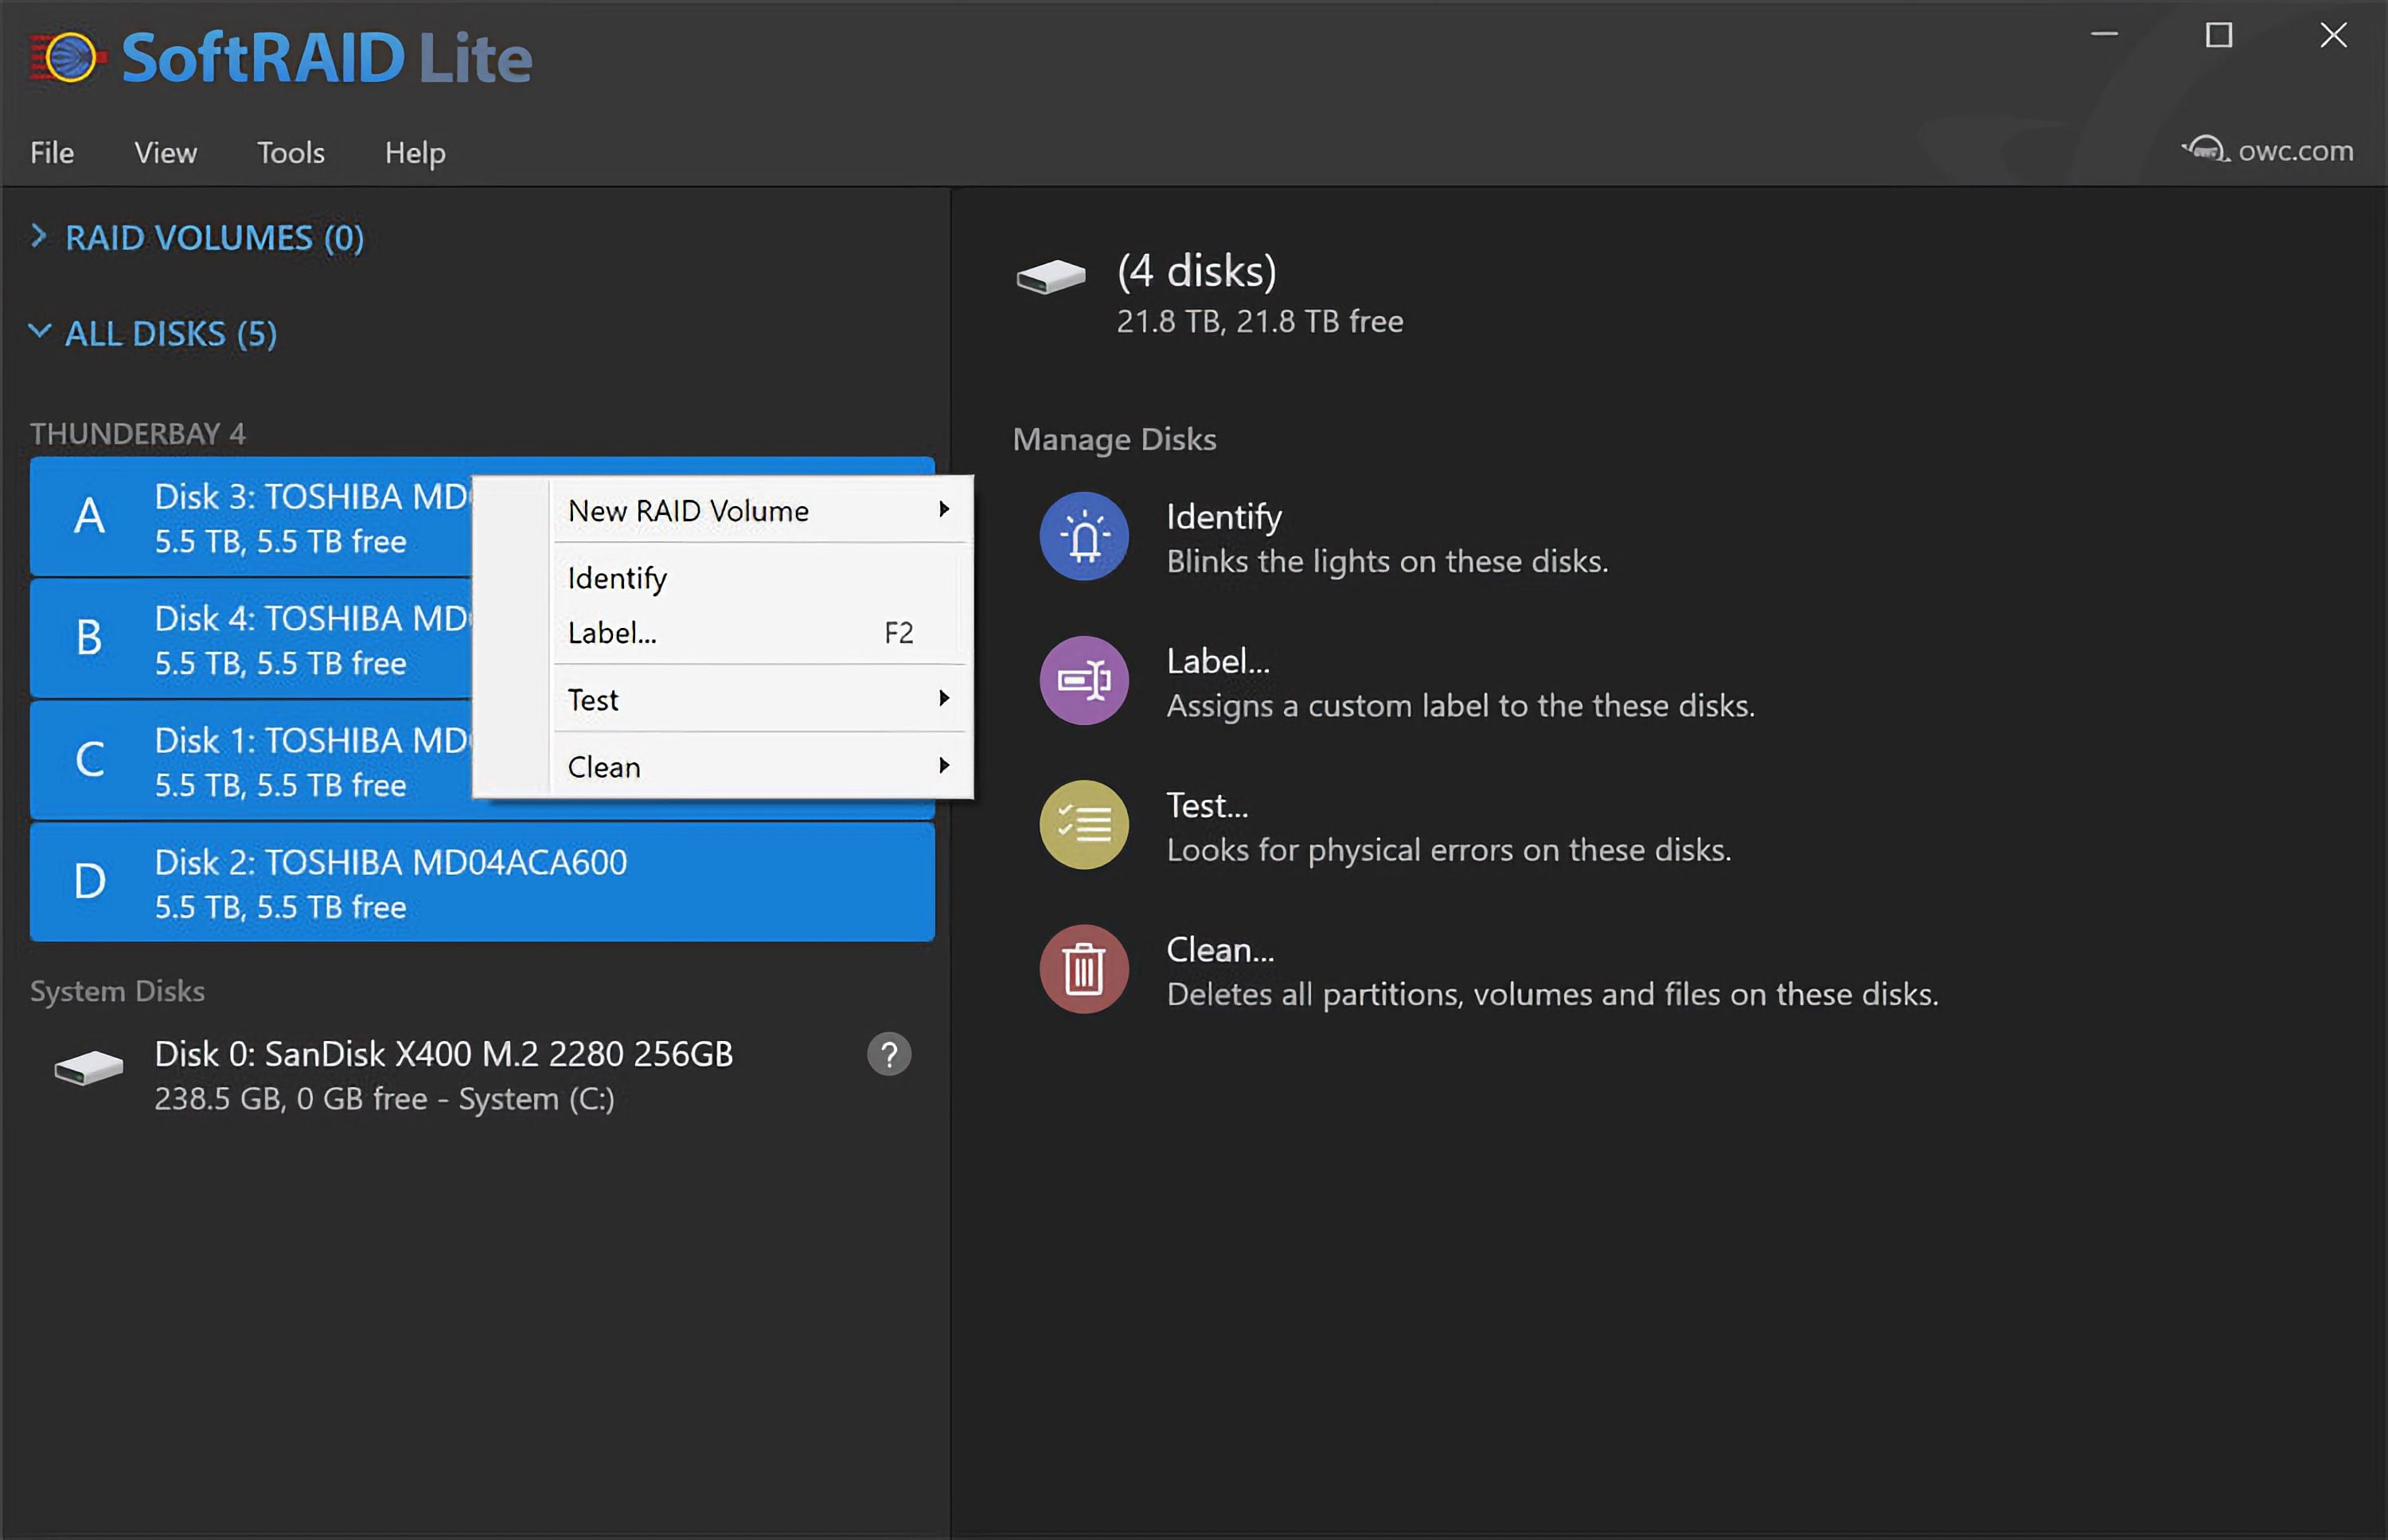This screenshot has height=1540, width=2388.
Task: Click the drive icon beside (4 disks)
Action: pos(1051,275)
